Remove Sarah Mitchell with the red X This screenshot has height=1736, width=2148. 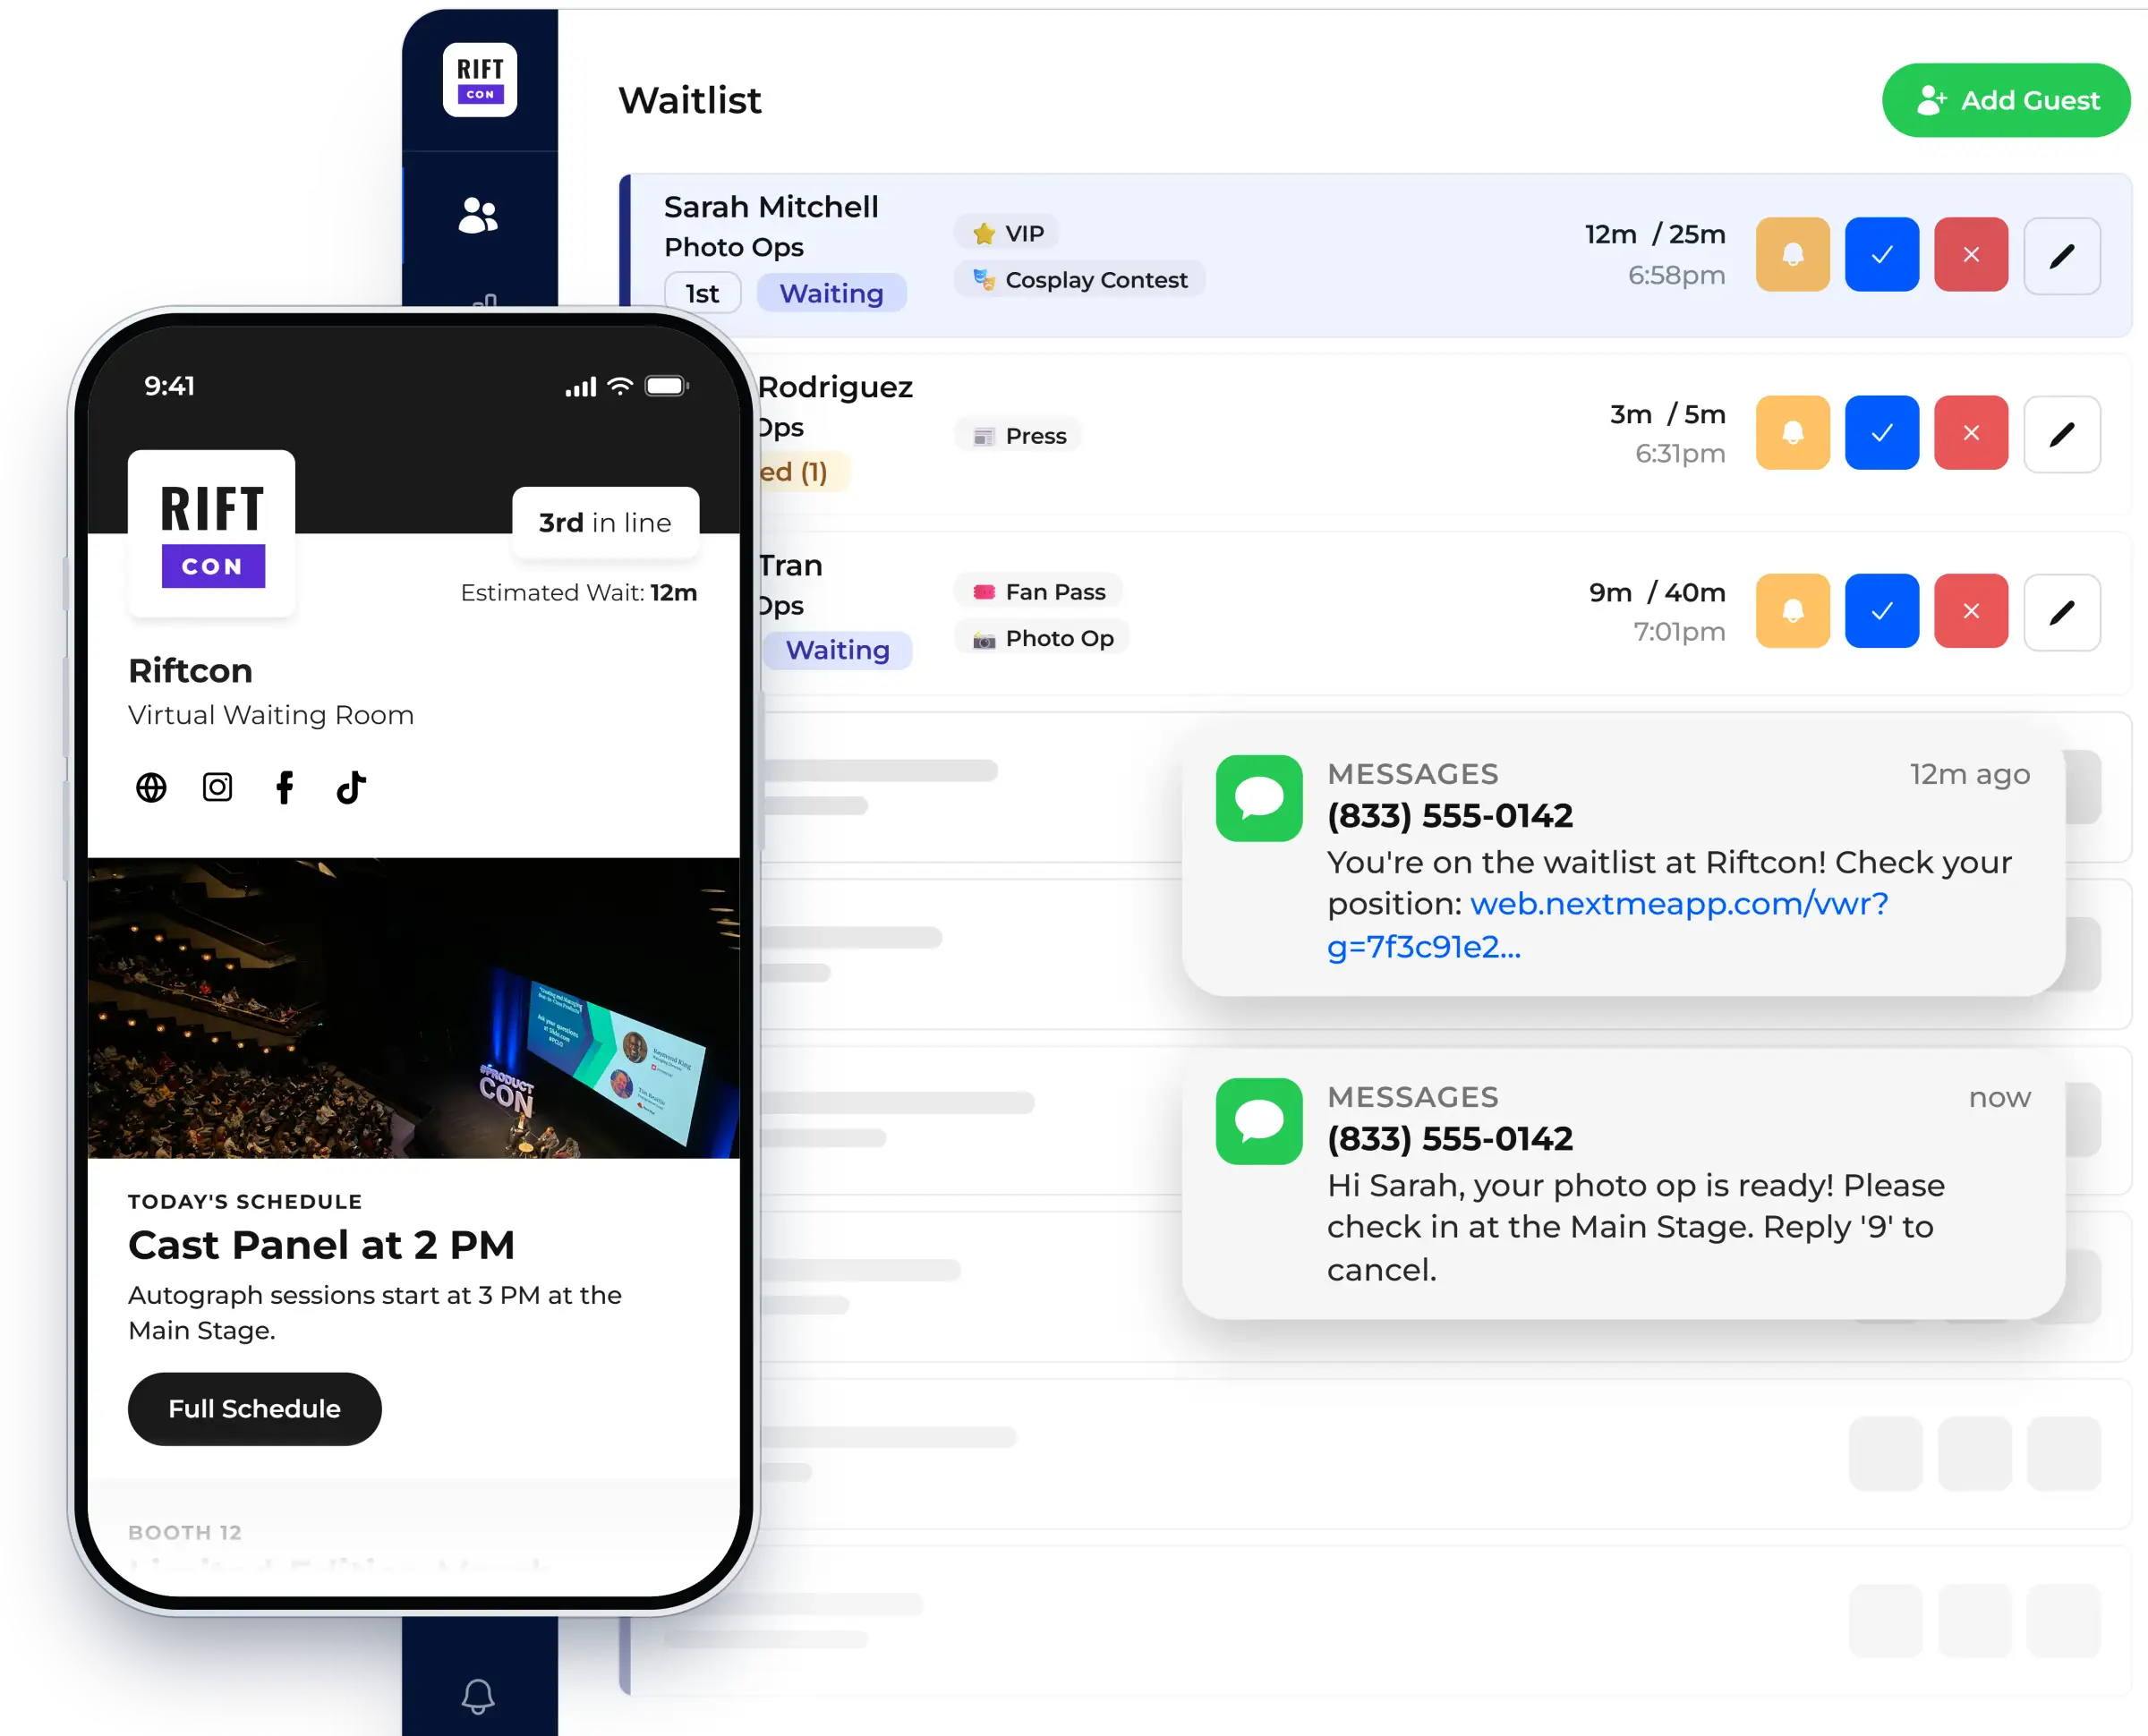point(1971,254)
